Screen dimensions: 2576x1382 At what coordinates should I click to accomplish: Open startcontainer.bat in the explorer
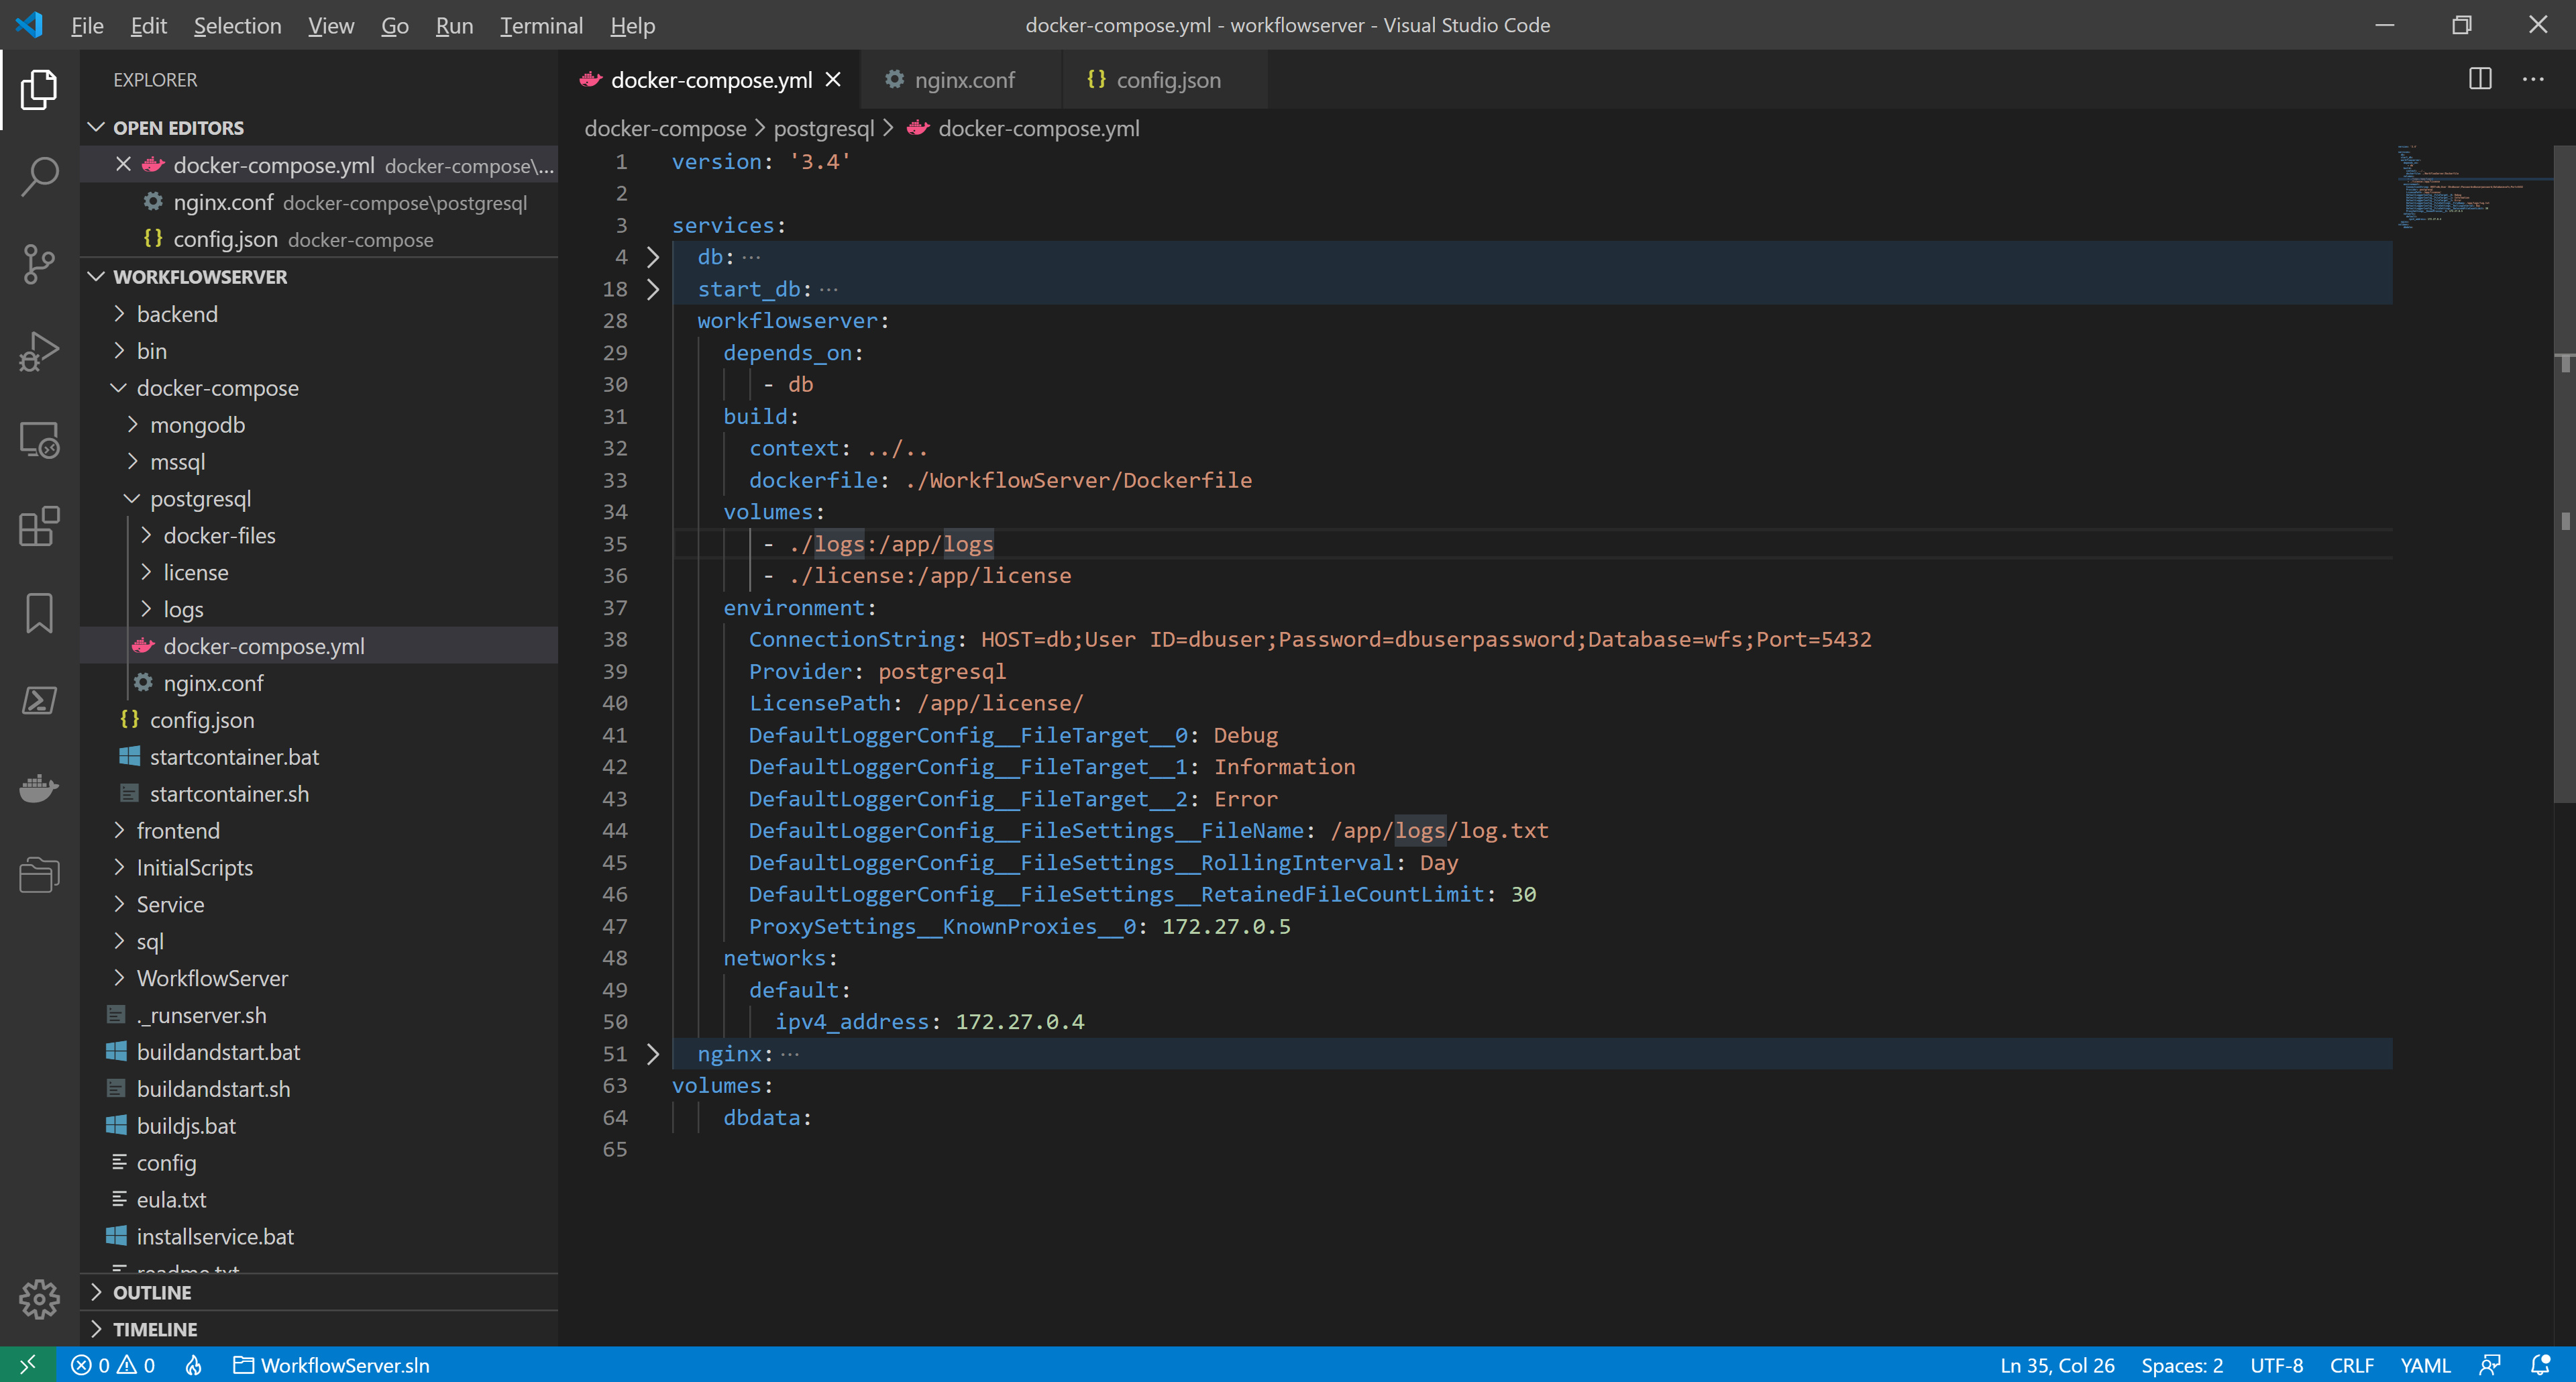tap(234, 757)
